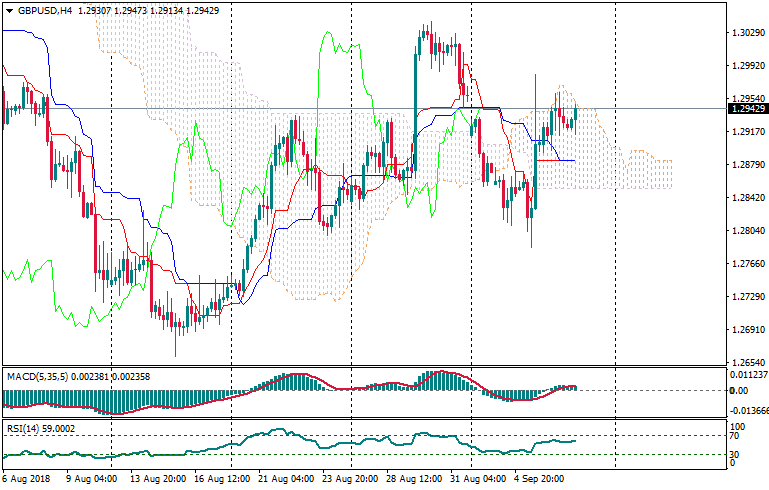This screenshot has height=490, width=769.
Task: Click the 1.28040 level on price scale
Action: (748, 231)
